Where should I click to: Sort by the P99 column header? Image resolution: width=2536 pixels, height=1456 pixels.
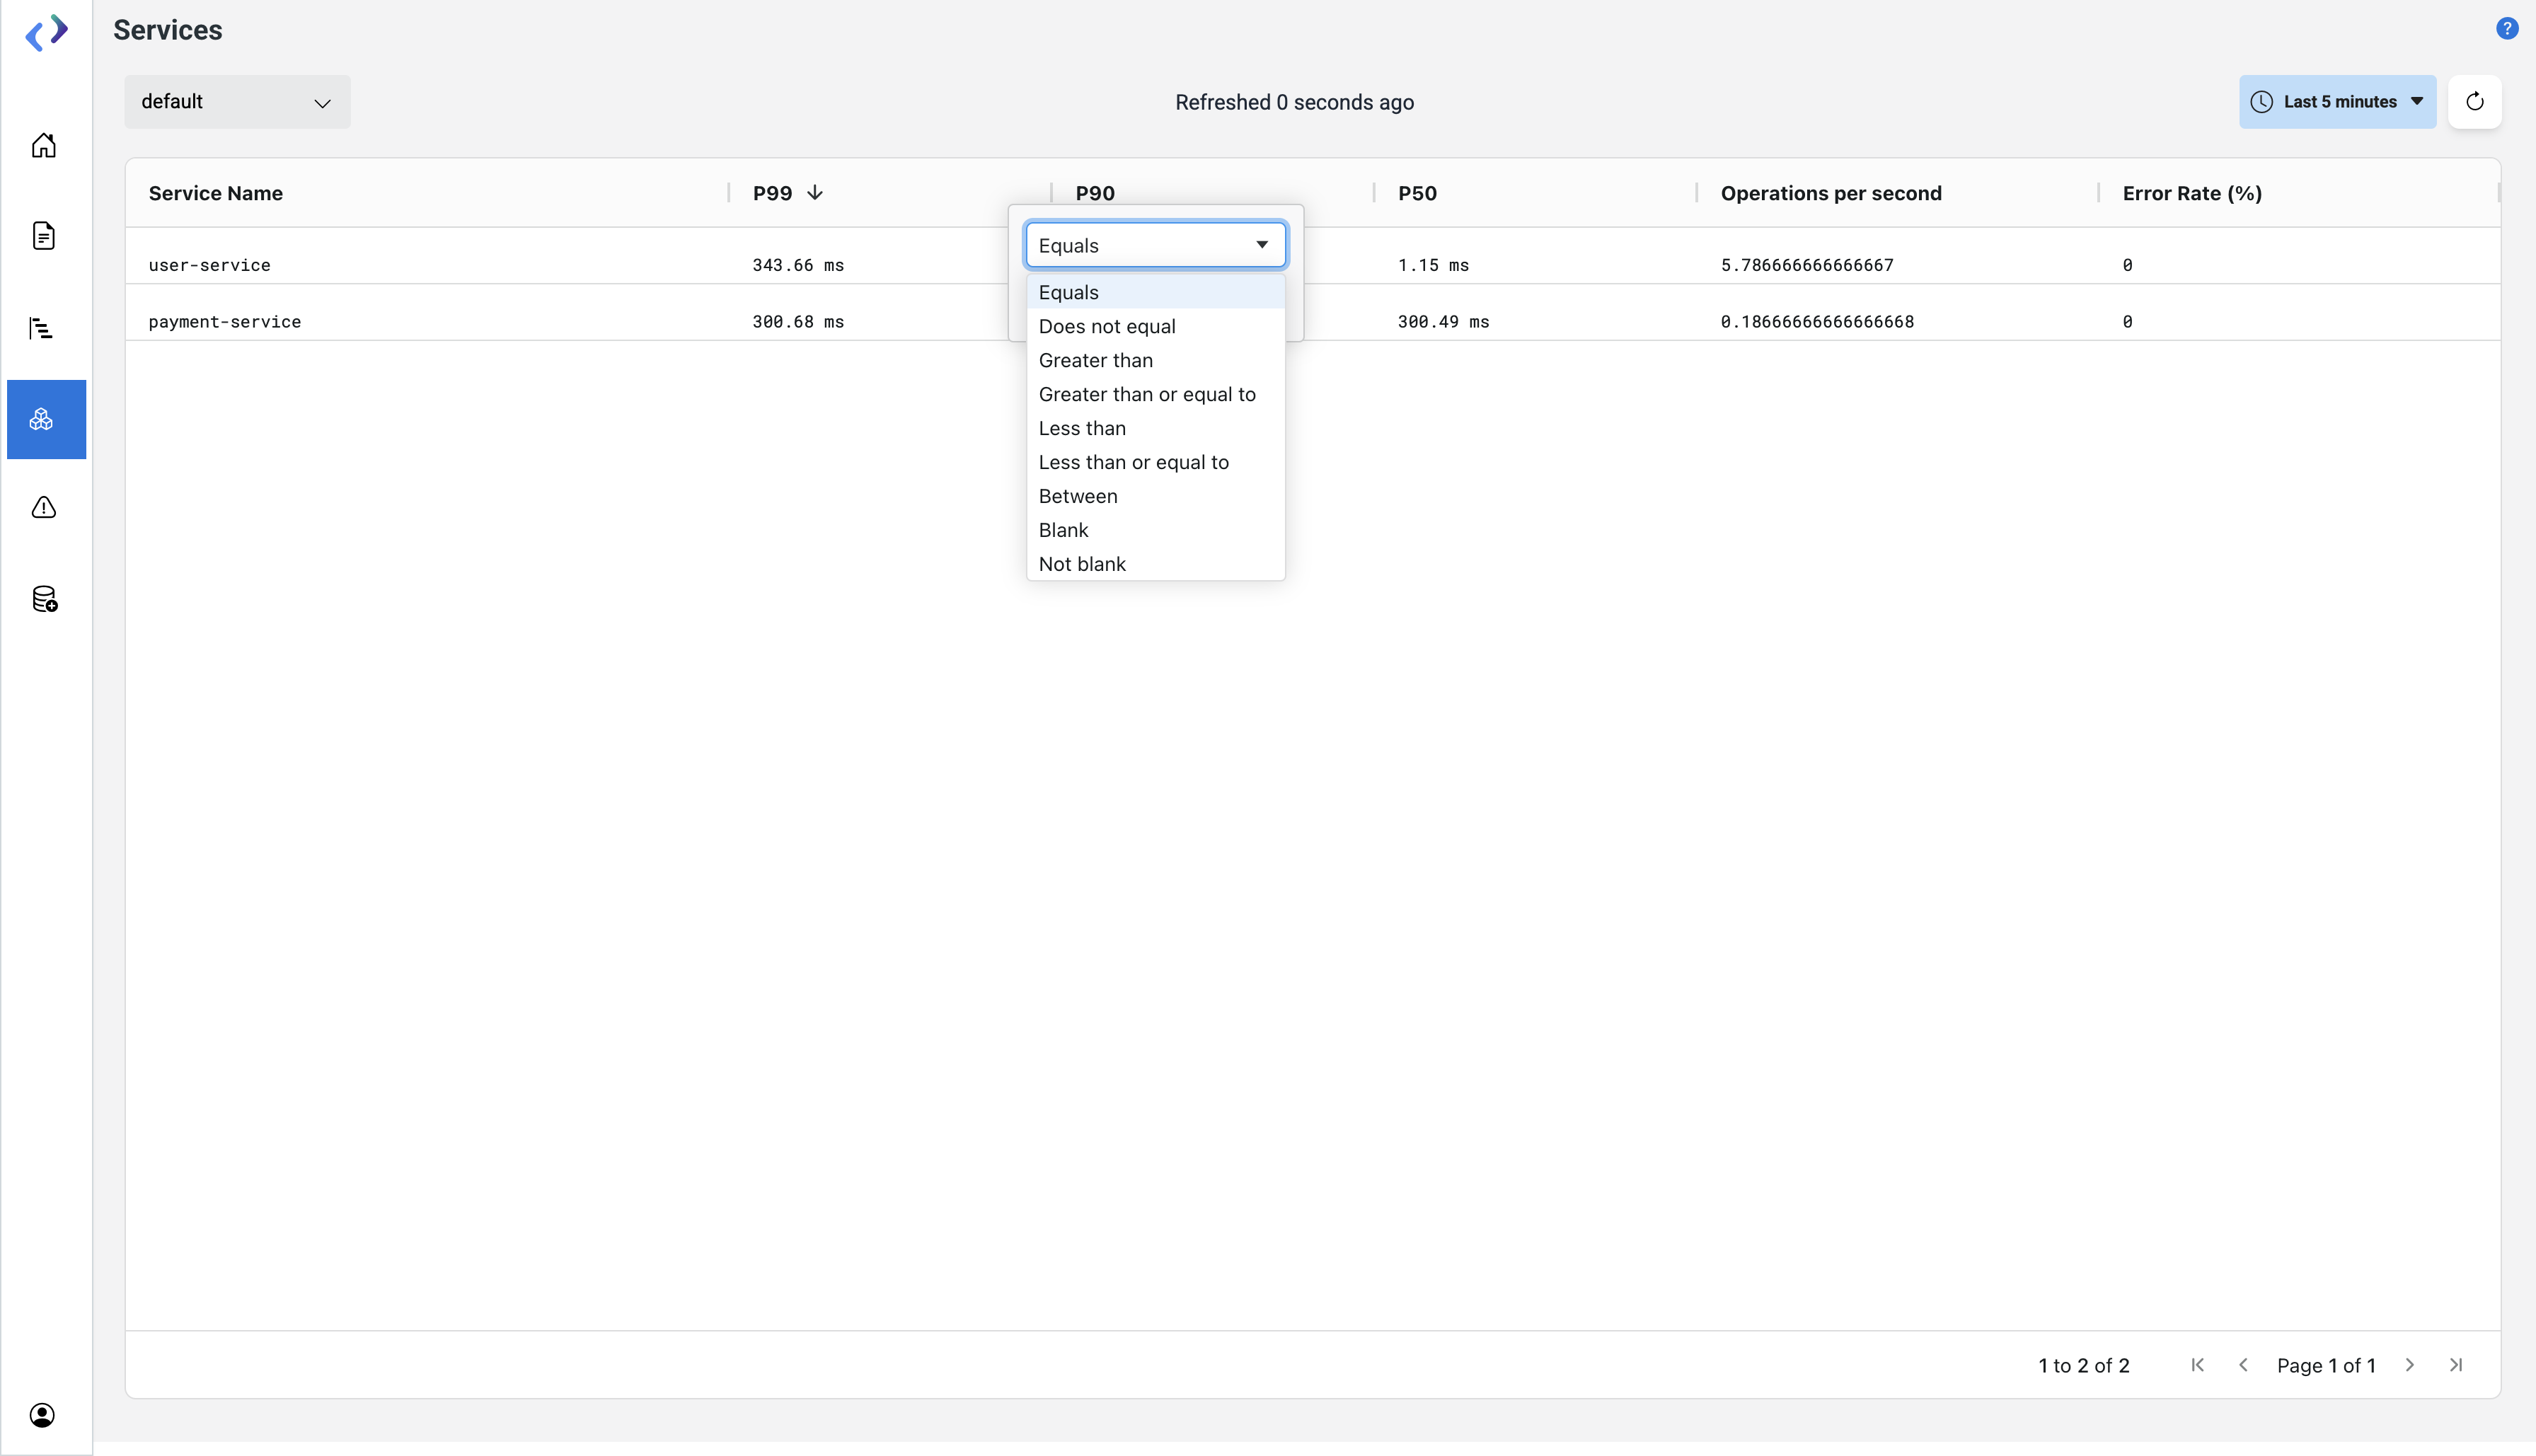click(773, 193)
